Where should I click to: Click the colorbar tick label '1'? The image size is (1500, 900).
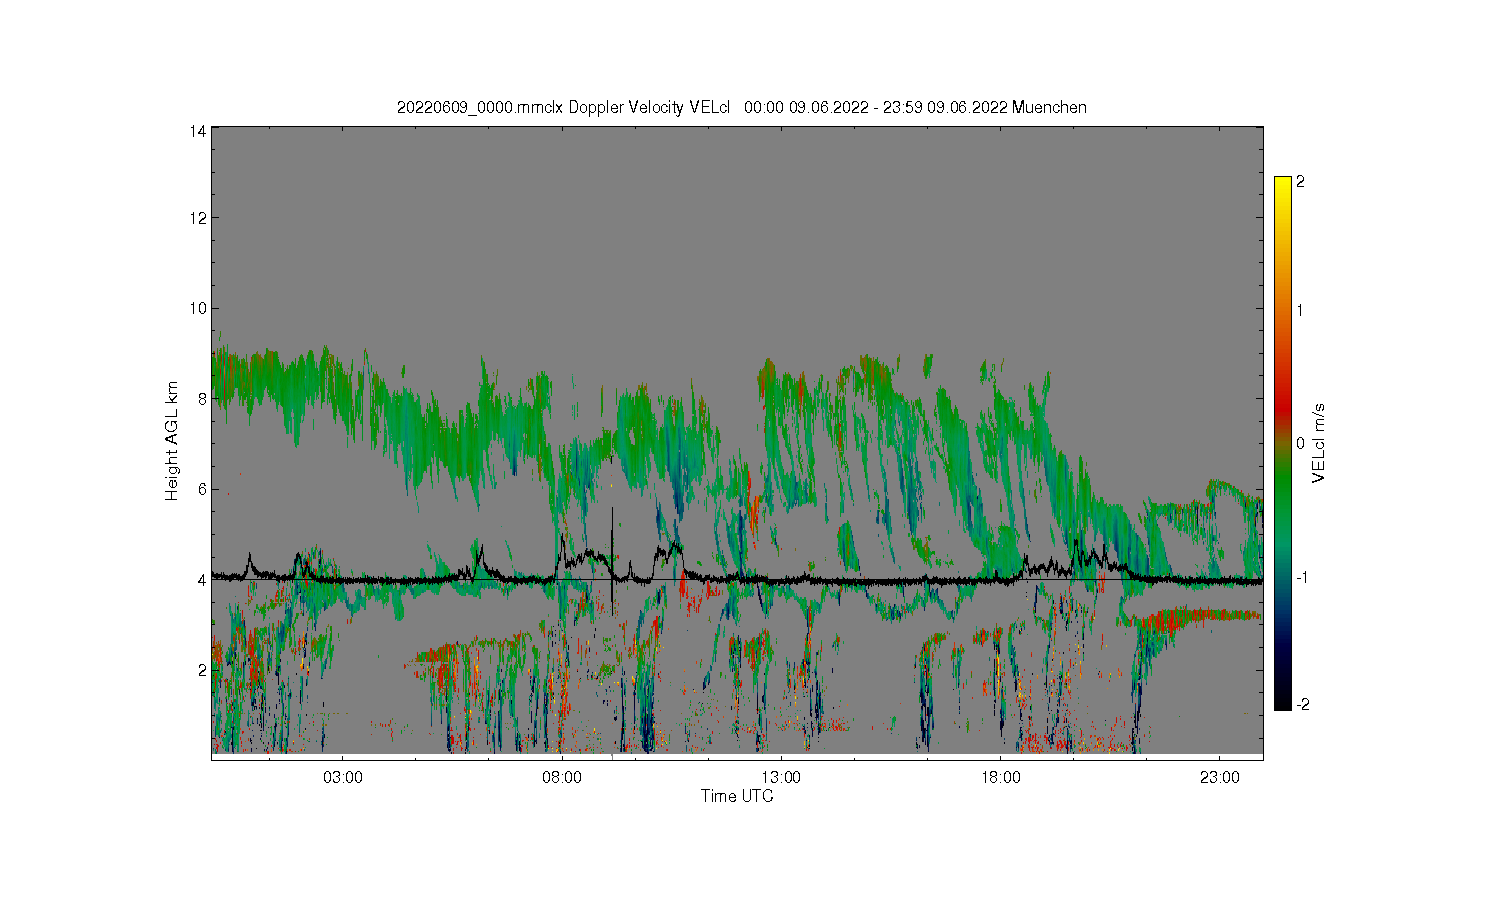(x=1300, y=310)
